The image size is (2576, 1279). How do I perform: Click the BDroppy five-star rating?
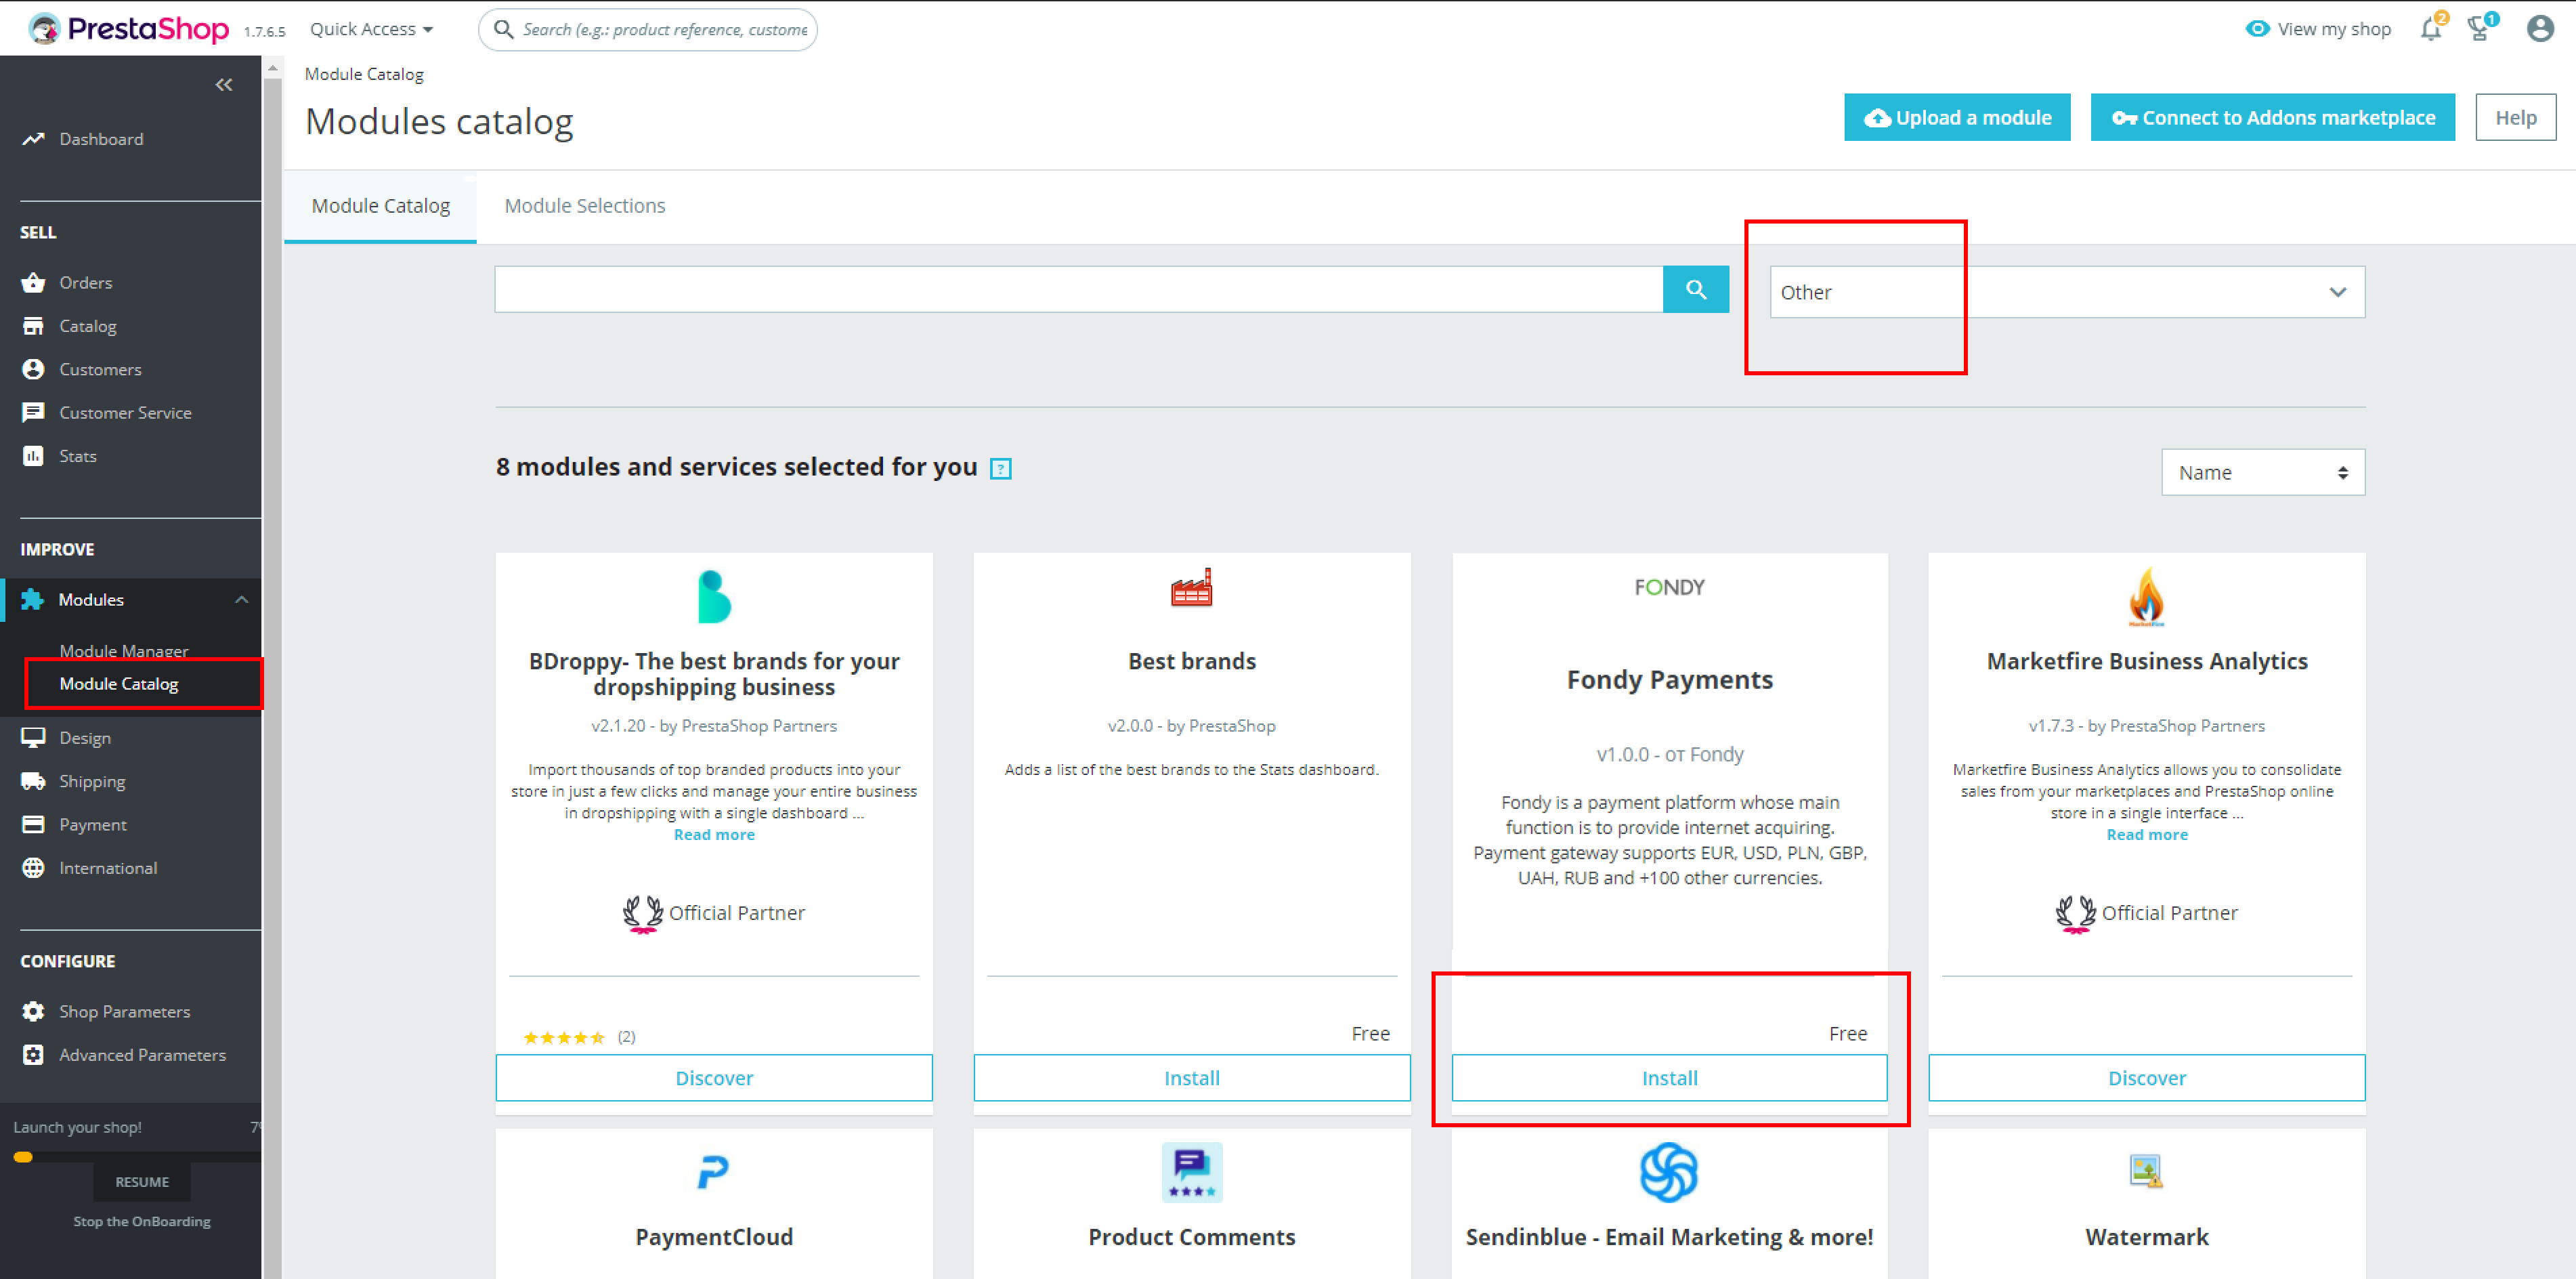point(564,1037)
